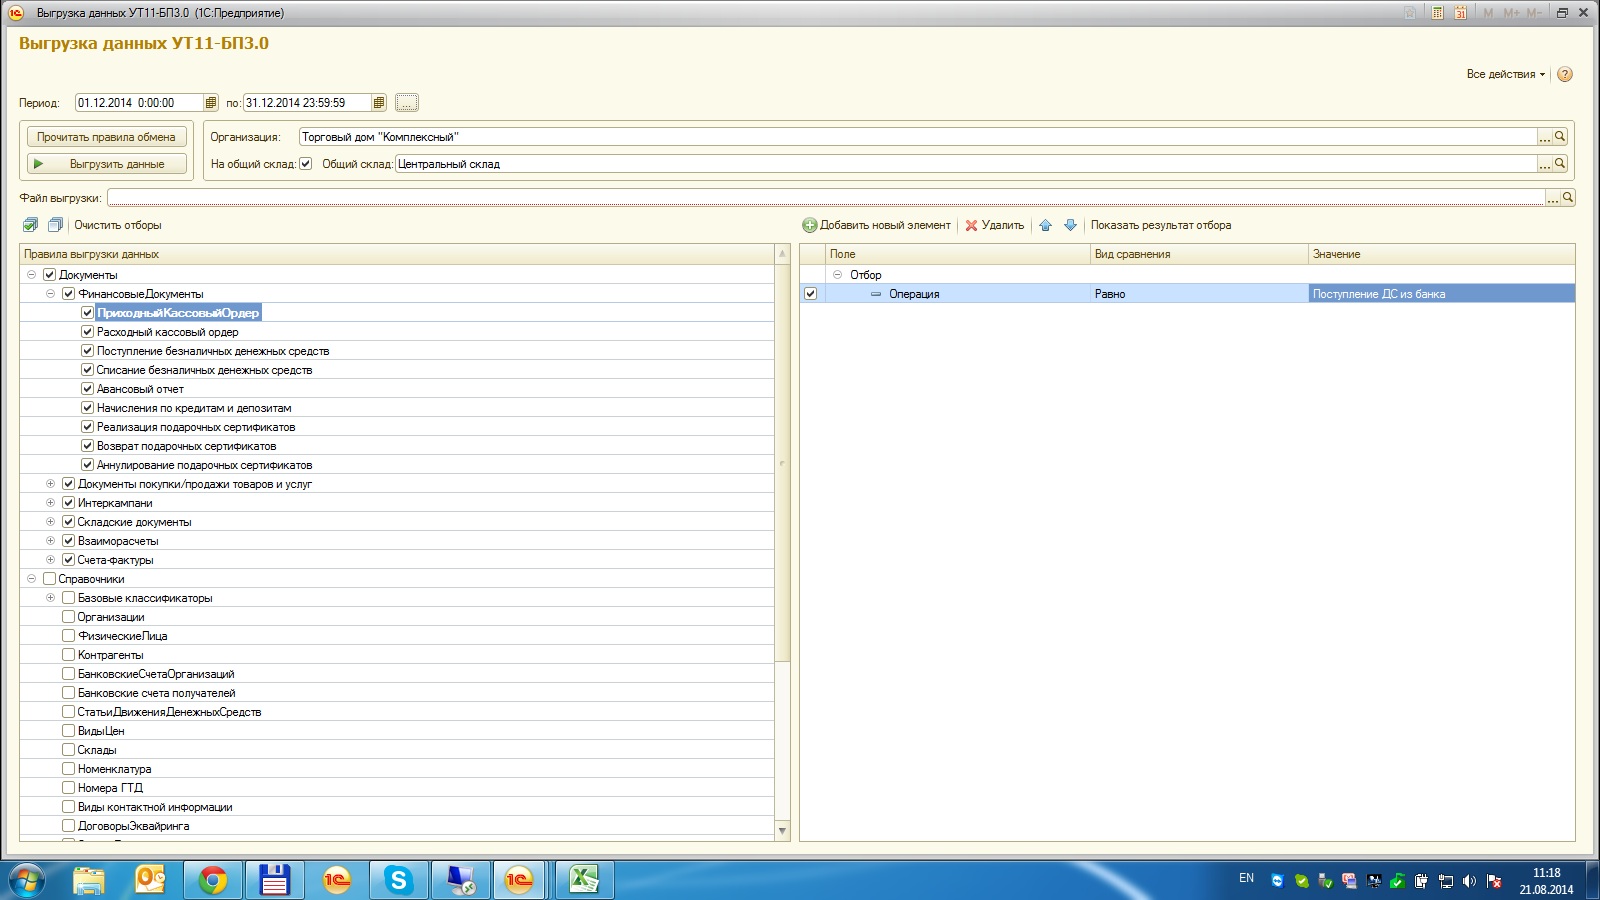
Task: Enable the Номенклатура checkbox
Action: (x=69, y=769)
